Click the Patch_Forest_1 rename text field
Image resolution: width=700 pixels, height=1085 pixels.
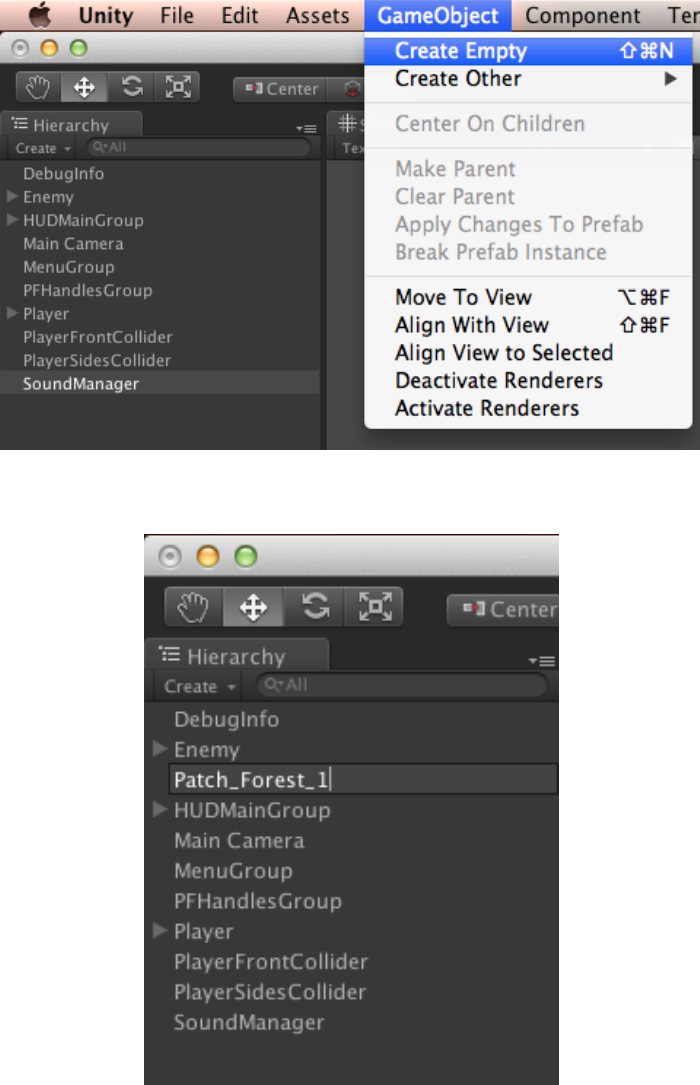tap(363, 779)
